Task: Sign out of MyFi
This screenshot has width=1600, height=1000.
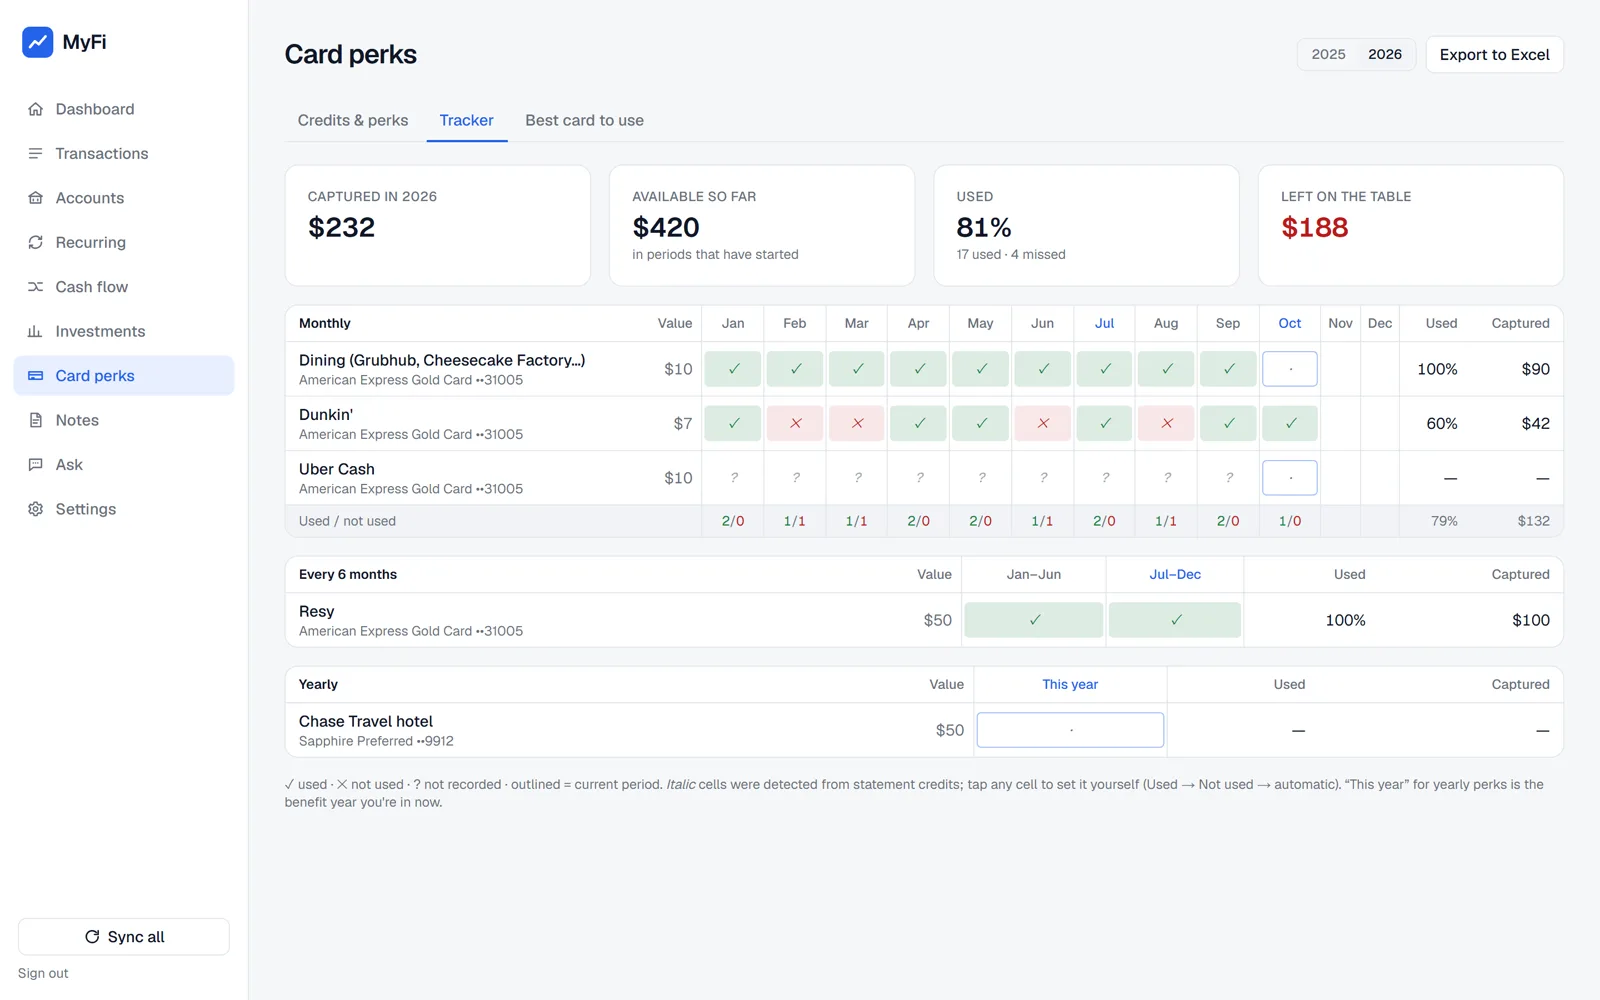Action: (x=43, y=973)
